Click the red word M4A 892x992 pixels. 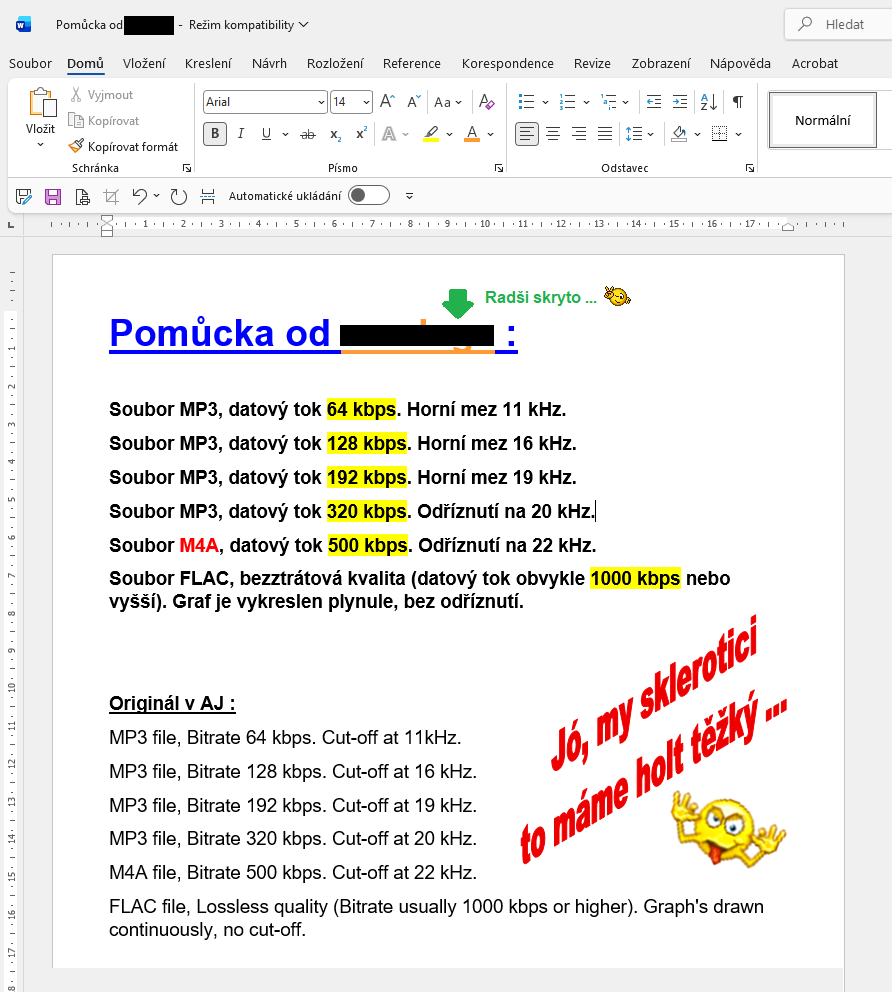pos(199,545)
